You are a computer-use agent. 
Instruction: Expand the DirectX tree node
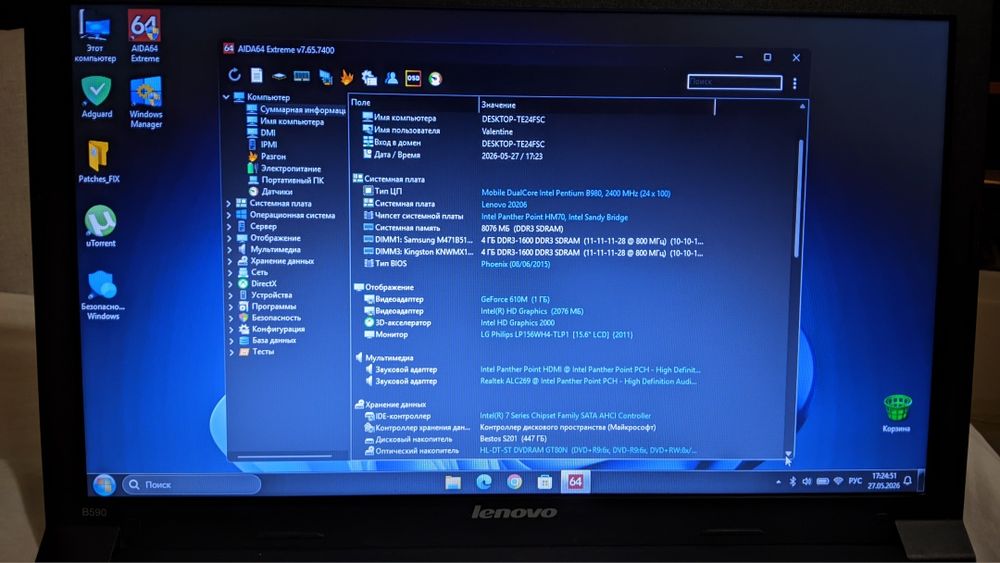(x=230, y=284)
